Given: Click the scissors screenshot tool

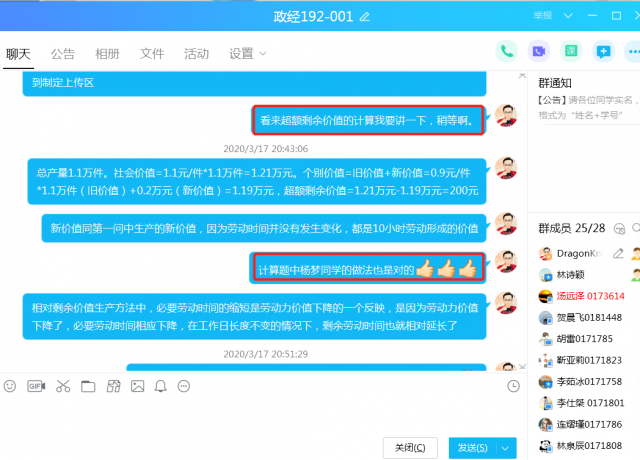Looking at the screenshot, I should (x=62, y=386).
